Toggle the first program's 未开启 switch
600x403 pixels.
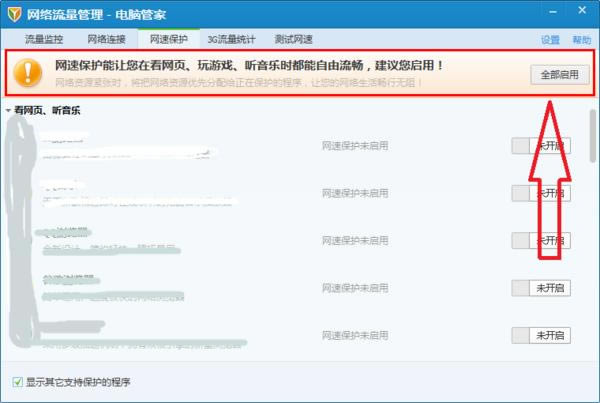point(541,145)
